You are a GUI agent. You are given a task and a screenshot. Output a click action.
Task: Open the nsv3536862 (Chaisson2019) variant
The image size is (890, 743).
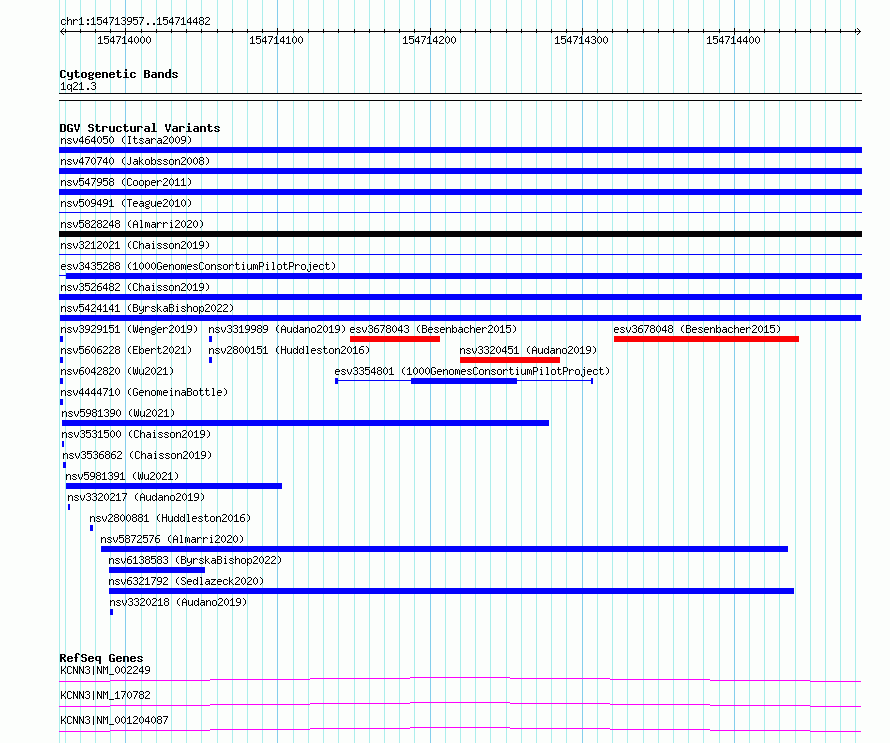point(137,455)
